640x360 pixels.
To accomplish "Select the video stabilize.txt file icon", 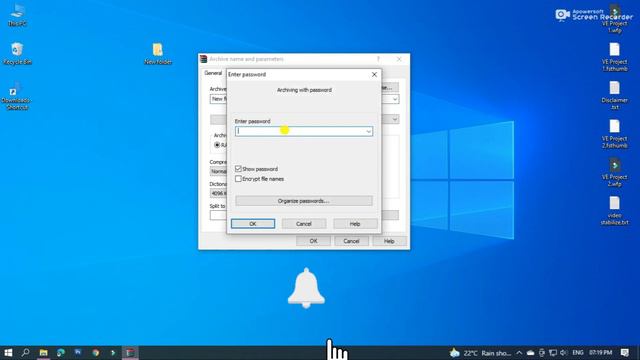I will pyautogui.click(x=614, y=211).
